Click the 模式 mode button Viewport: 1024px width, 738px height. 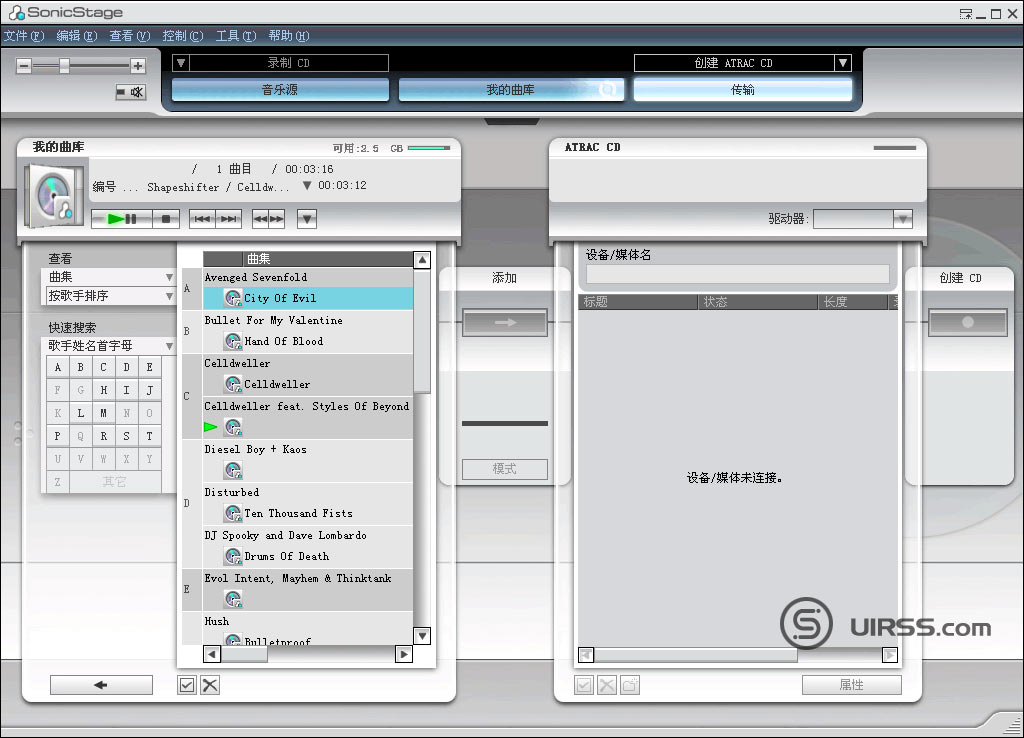click(505, 469)
